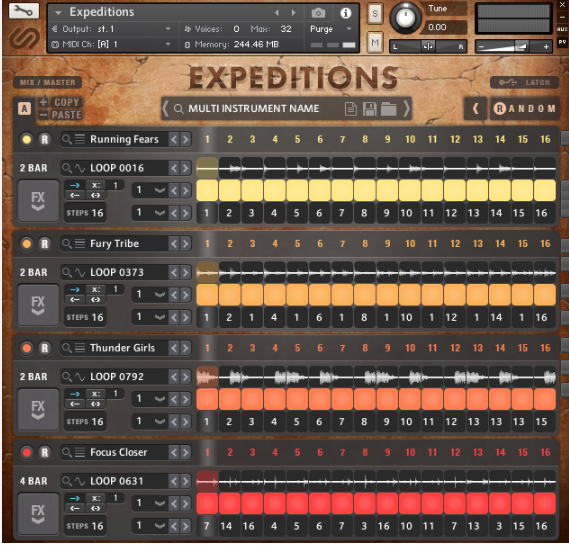Open the FX panel for Thunder Girls
Image resolution: width=569 pixels, height=554 pixels.
pos(38,409)
